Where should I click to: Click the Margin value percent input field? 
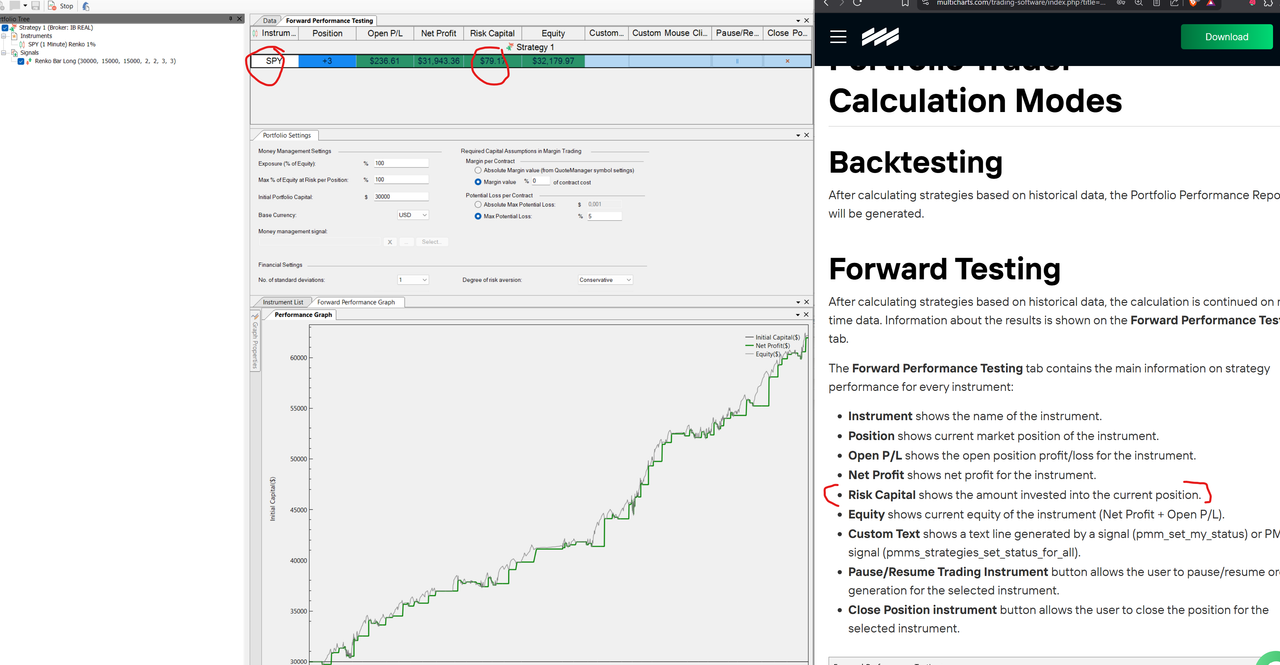tap(541, 182)
